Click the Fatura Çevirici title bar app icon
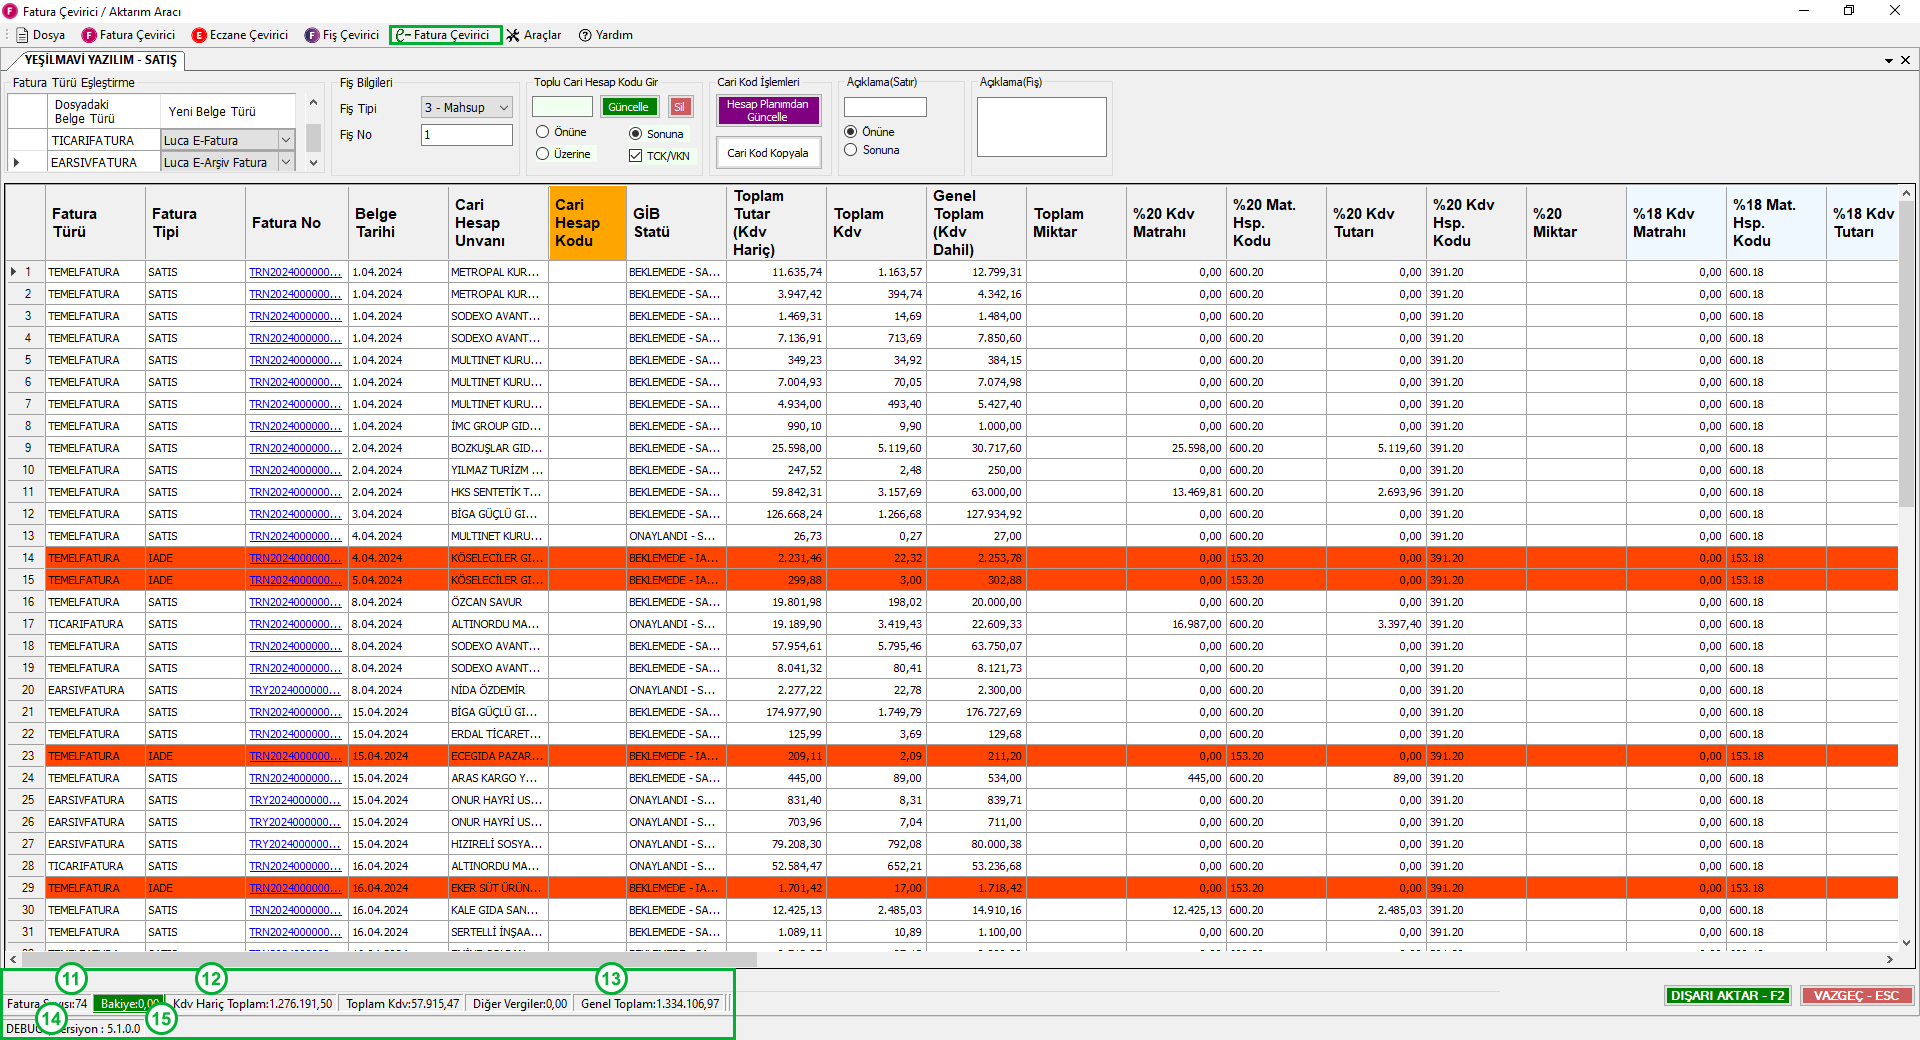The width and height of the screenshot is (1920, 1040). [10, 11]
